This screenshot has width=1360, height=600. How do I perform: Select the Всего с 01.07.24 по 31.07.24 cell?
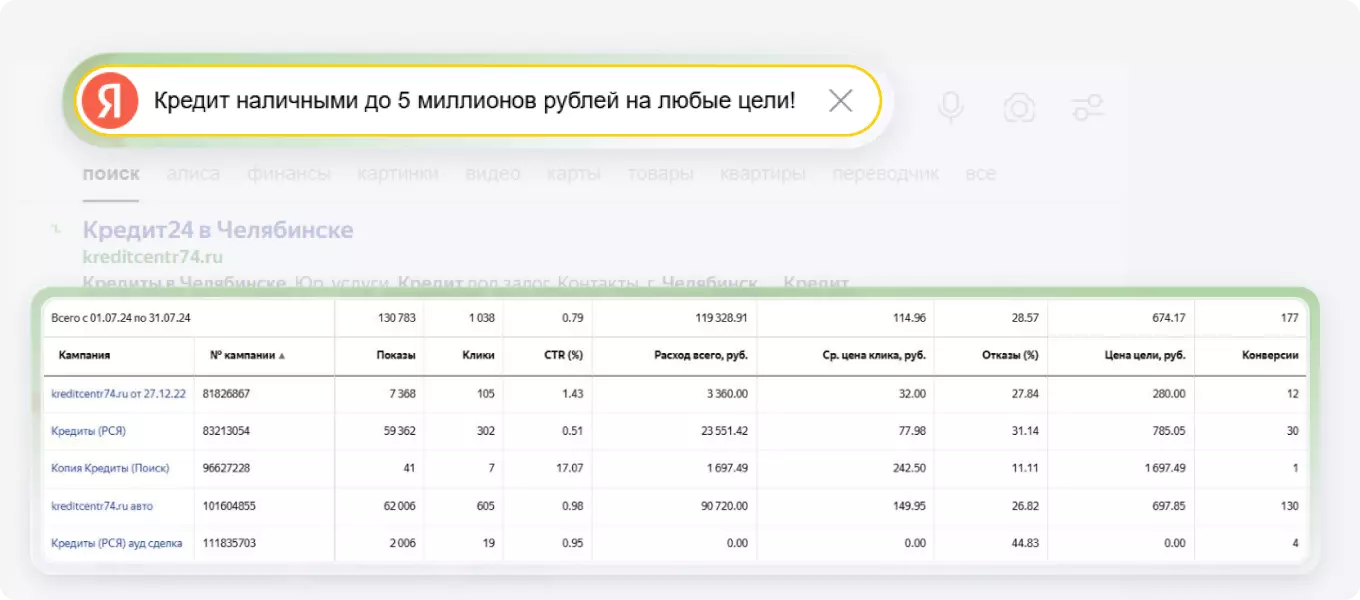pos(121,318)
